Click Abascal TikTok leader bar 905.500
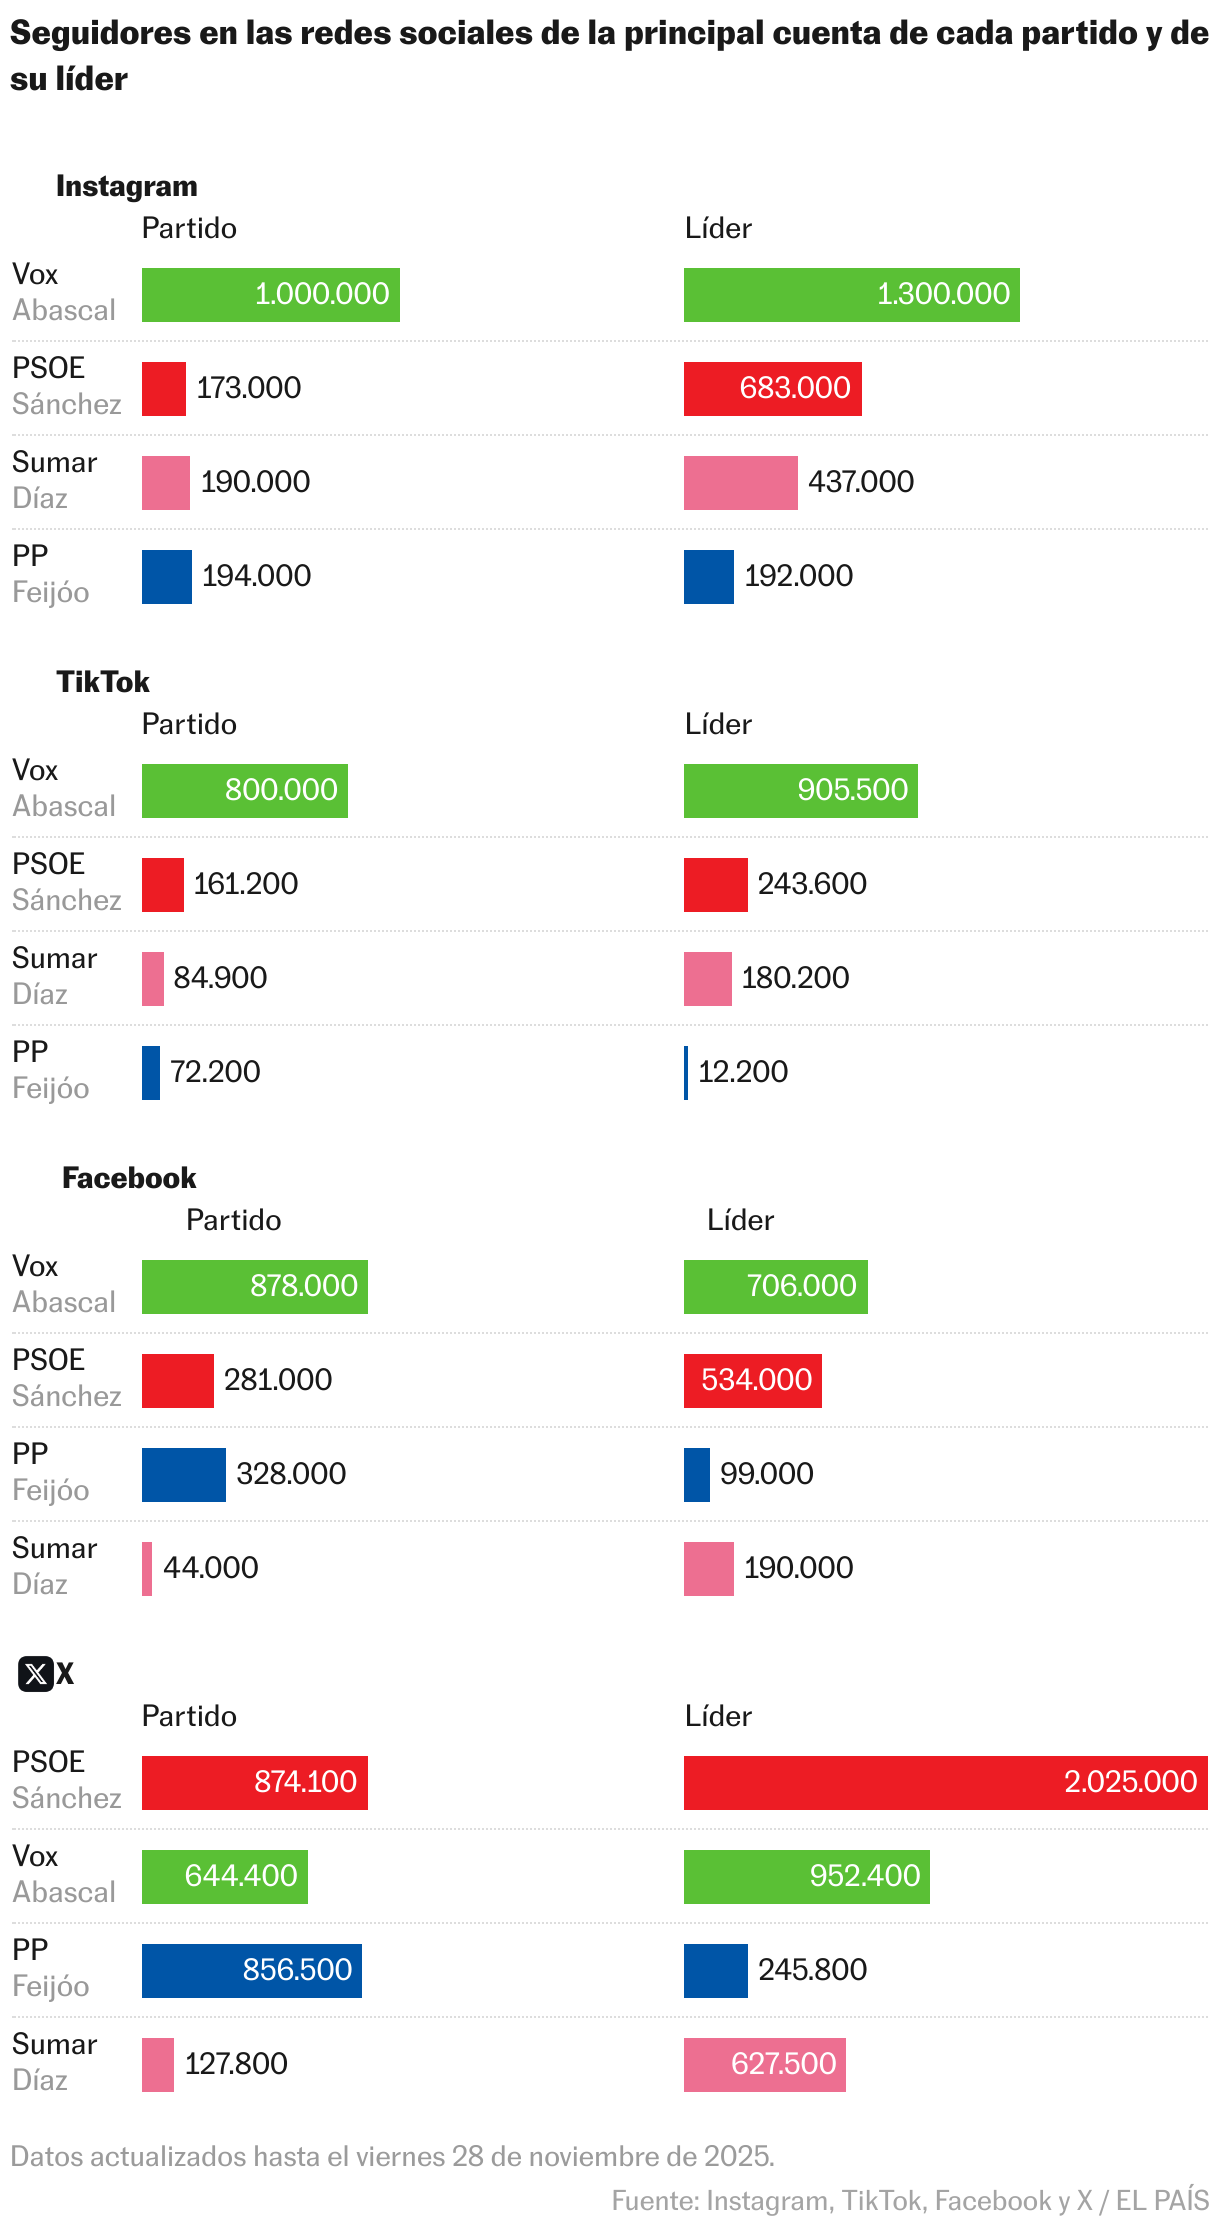 click(800, 791)
